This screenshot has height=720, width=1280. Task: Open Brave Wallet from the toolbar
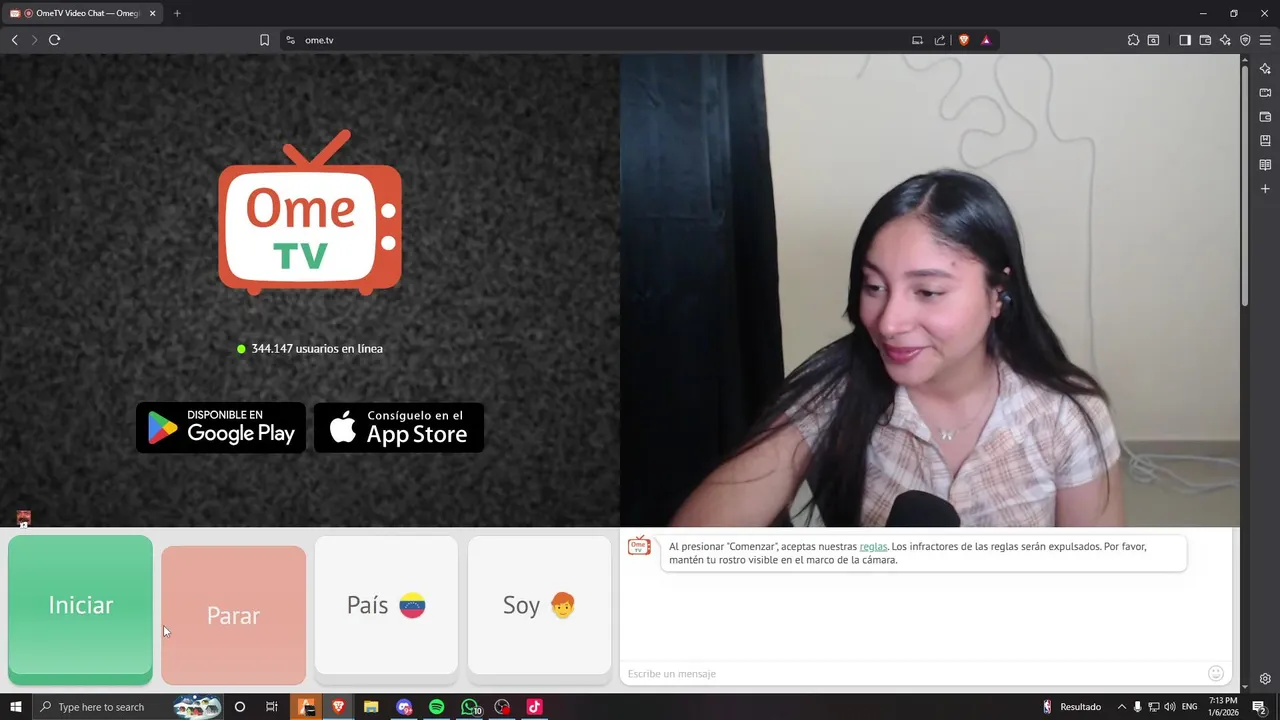point(1205,40)
